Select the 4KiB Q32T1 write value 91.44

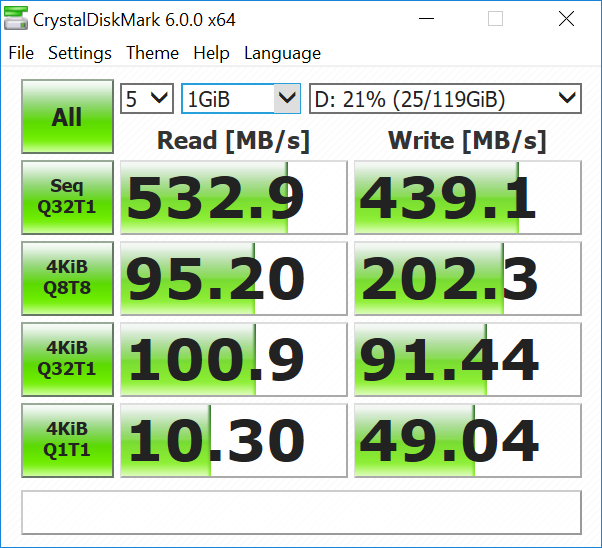(468, 359)
